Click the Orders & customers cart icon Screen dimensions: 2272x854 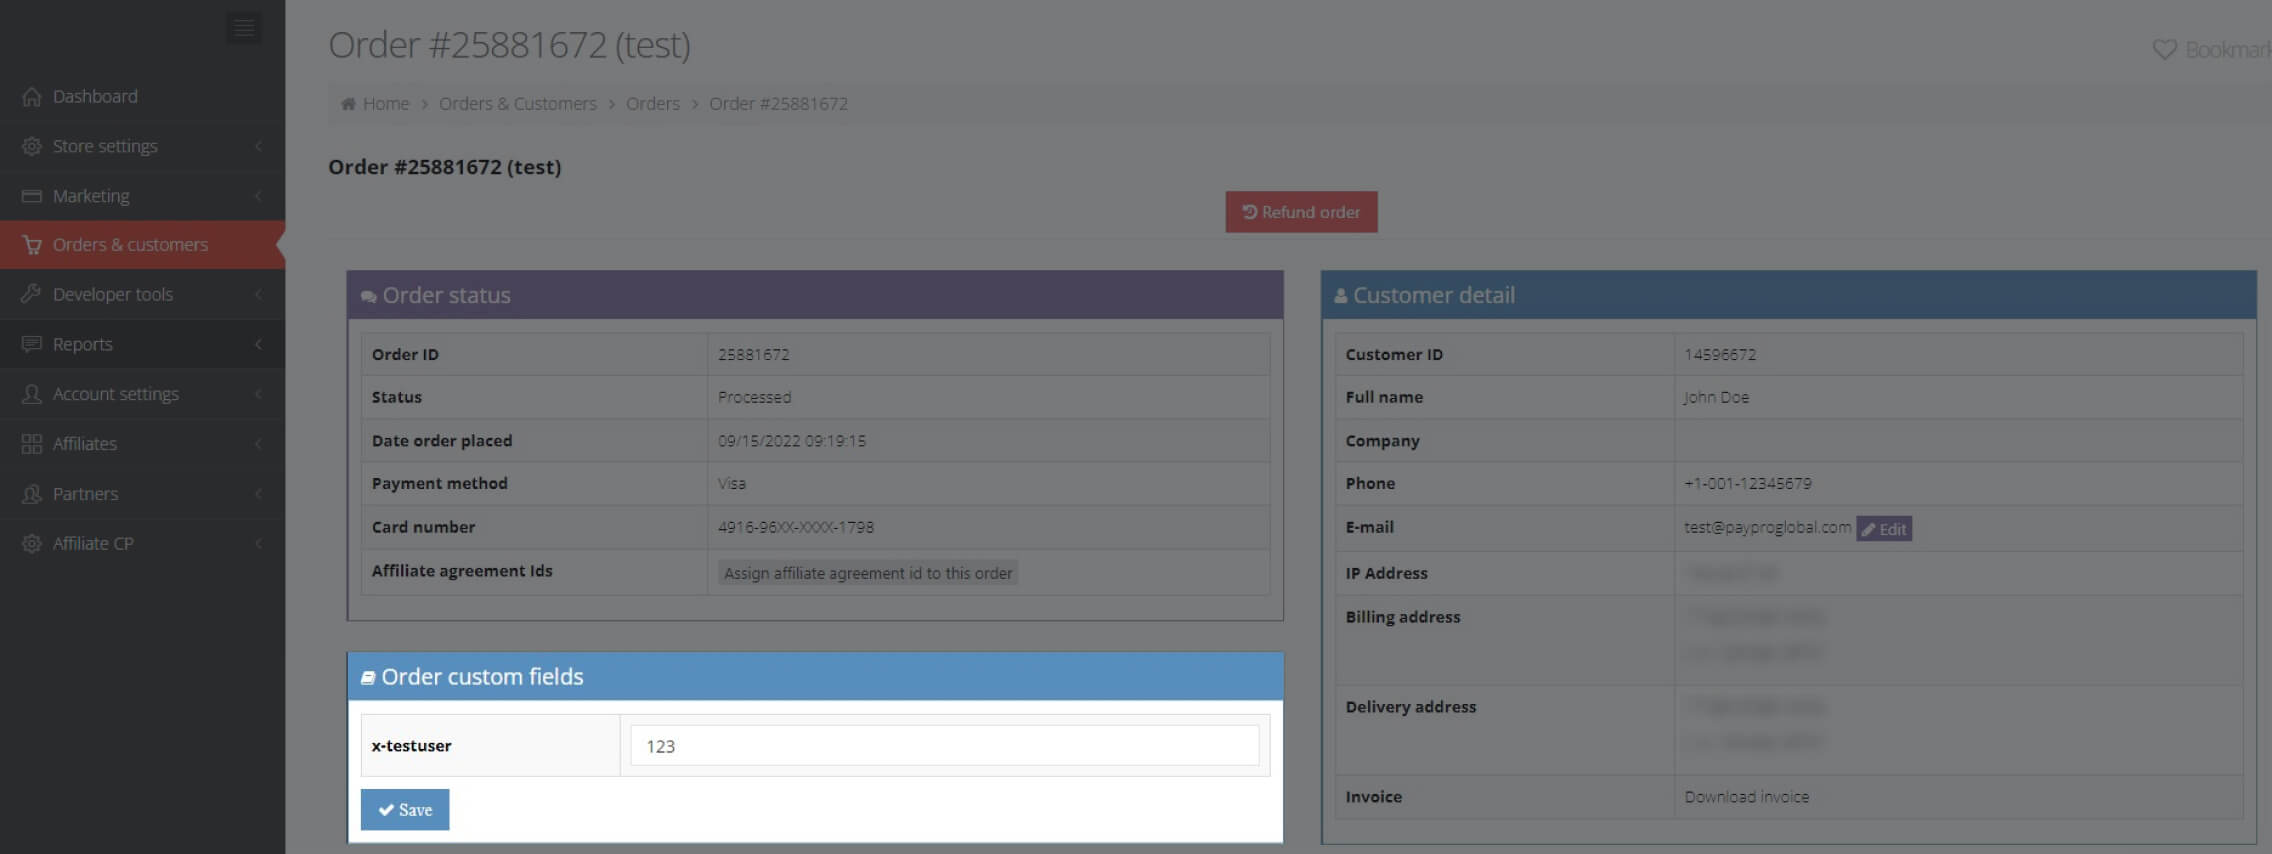(x=32, y=245)
